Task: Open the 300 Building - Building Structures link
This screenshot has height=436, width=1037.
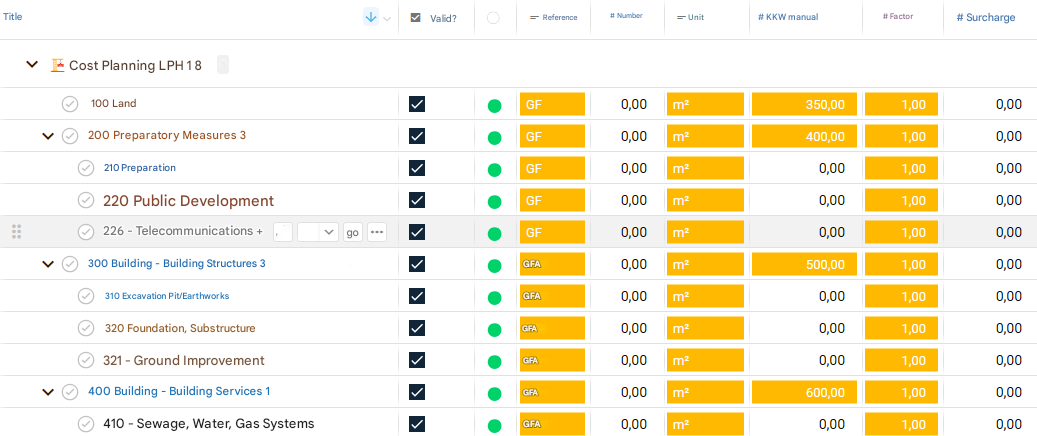Action: point(176,264)
